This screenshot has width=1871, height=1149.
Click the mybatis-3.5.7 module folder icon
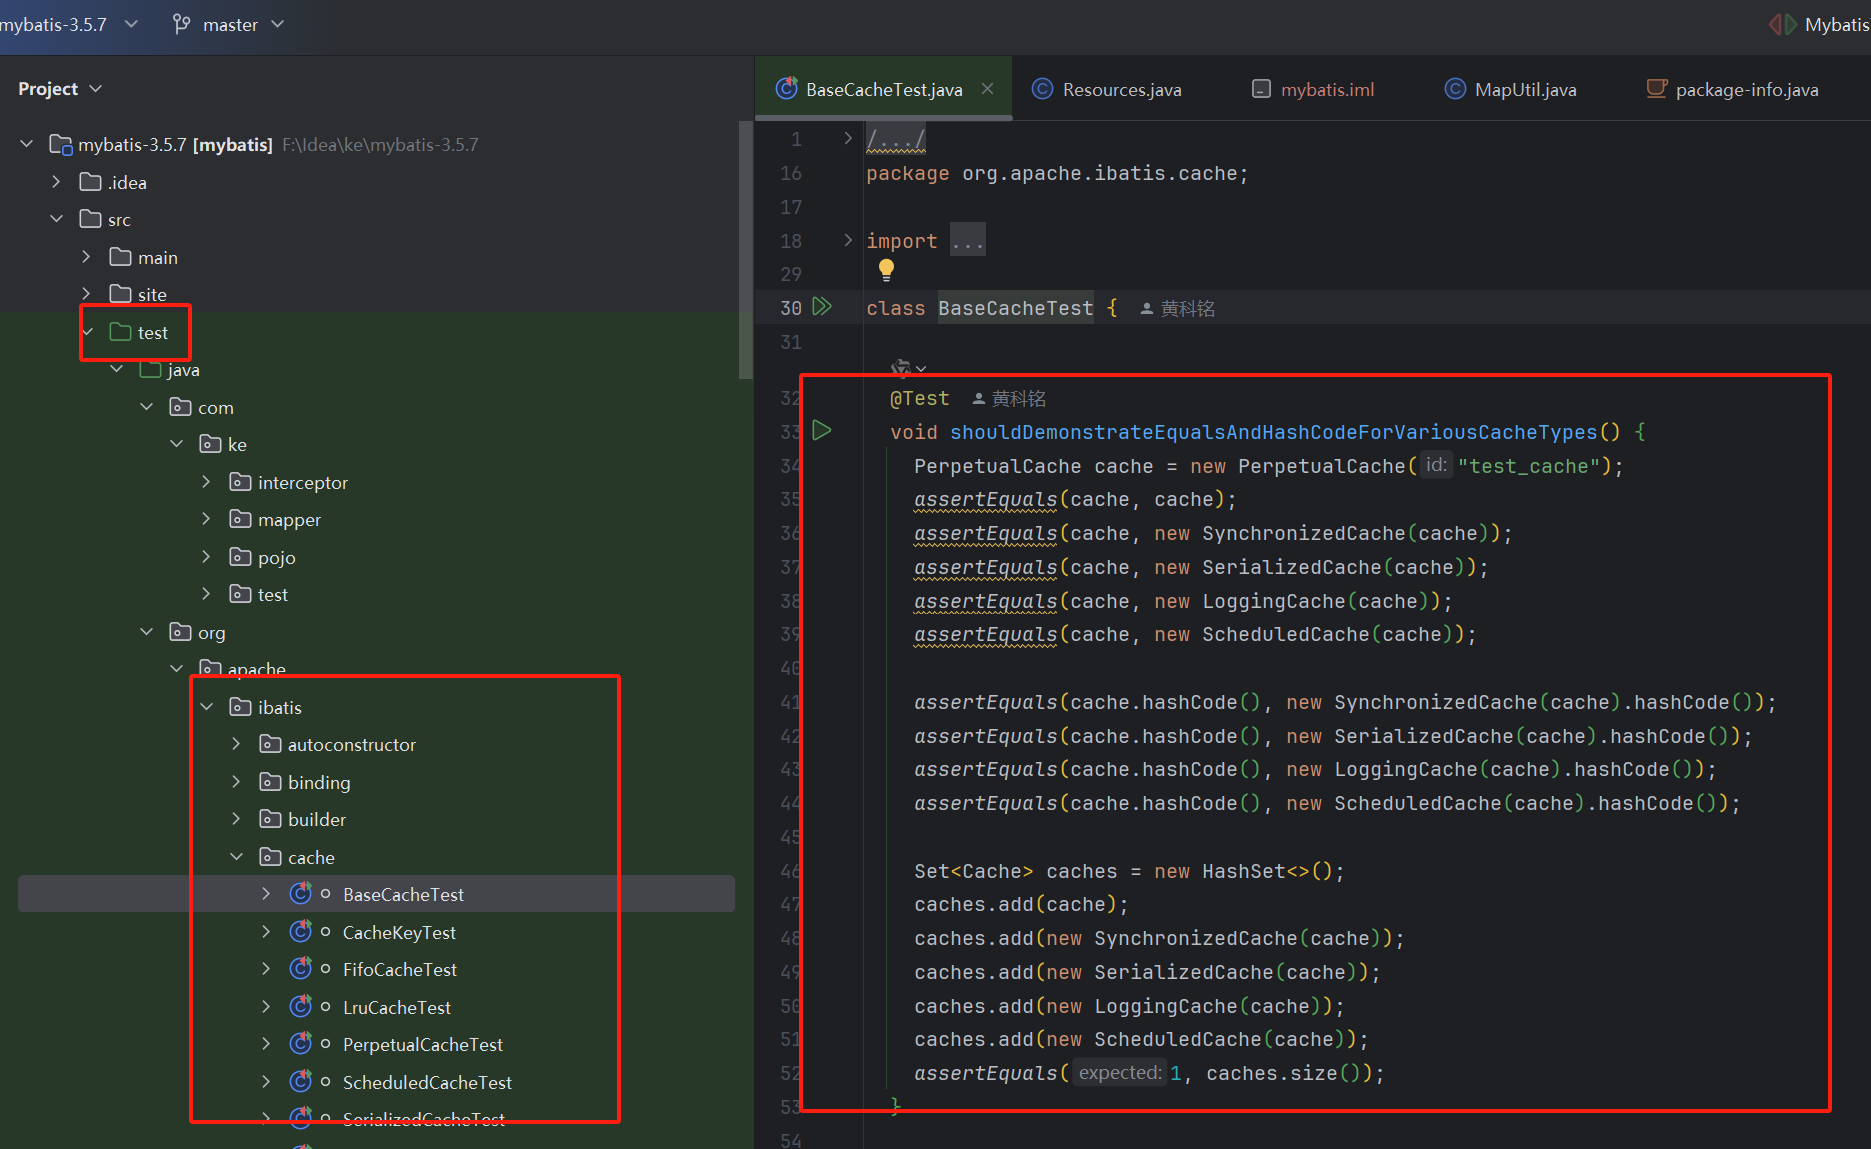click(x=61, y=145)
